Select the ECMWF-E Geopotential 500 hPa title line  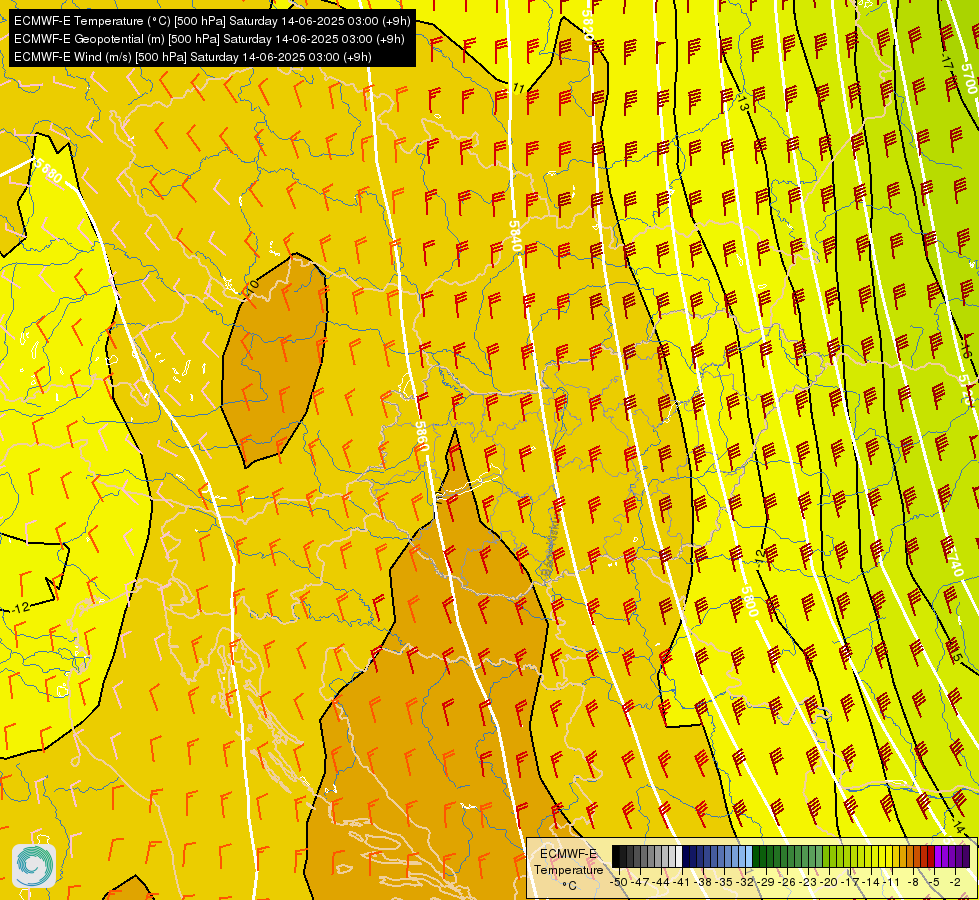click(209, 39)
